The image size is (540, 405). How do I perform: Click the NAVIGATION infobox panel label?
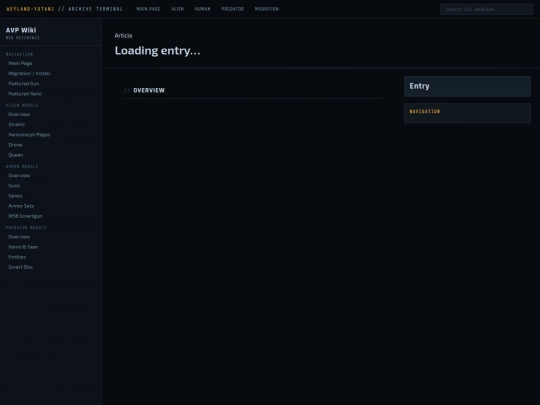coord(425,111)
